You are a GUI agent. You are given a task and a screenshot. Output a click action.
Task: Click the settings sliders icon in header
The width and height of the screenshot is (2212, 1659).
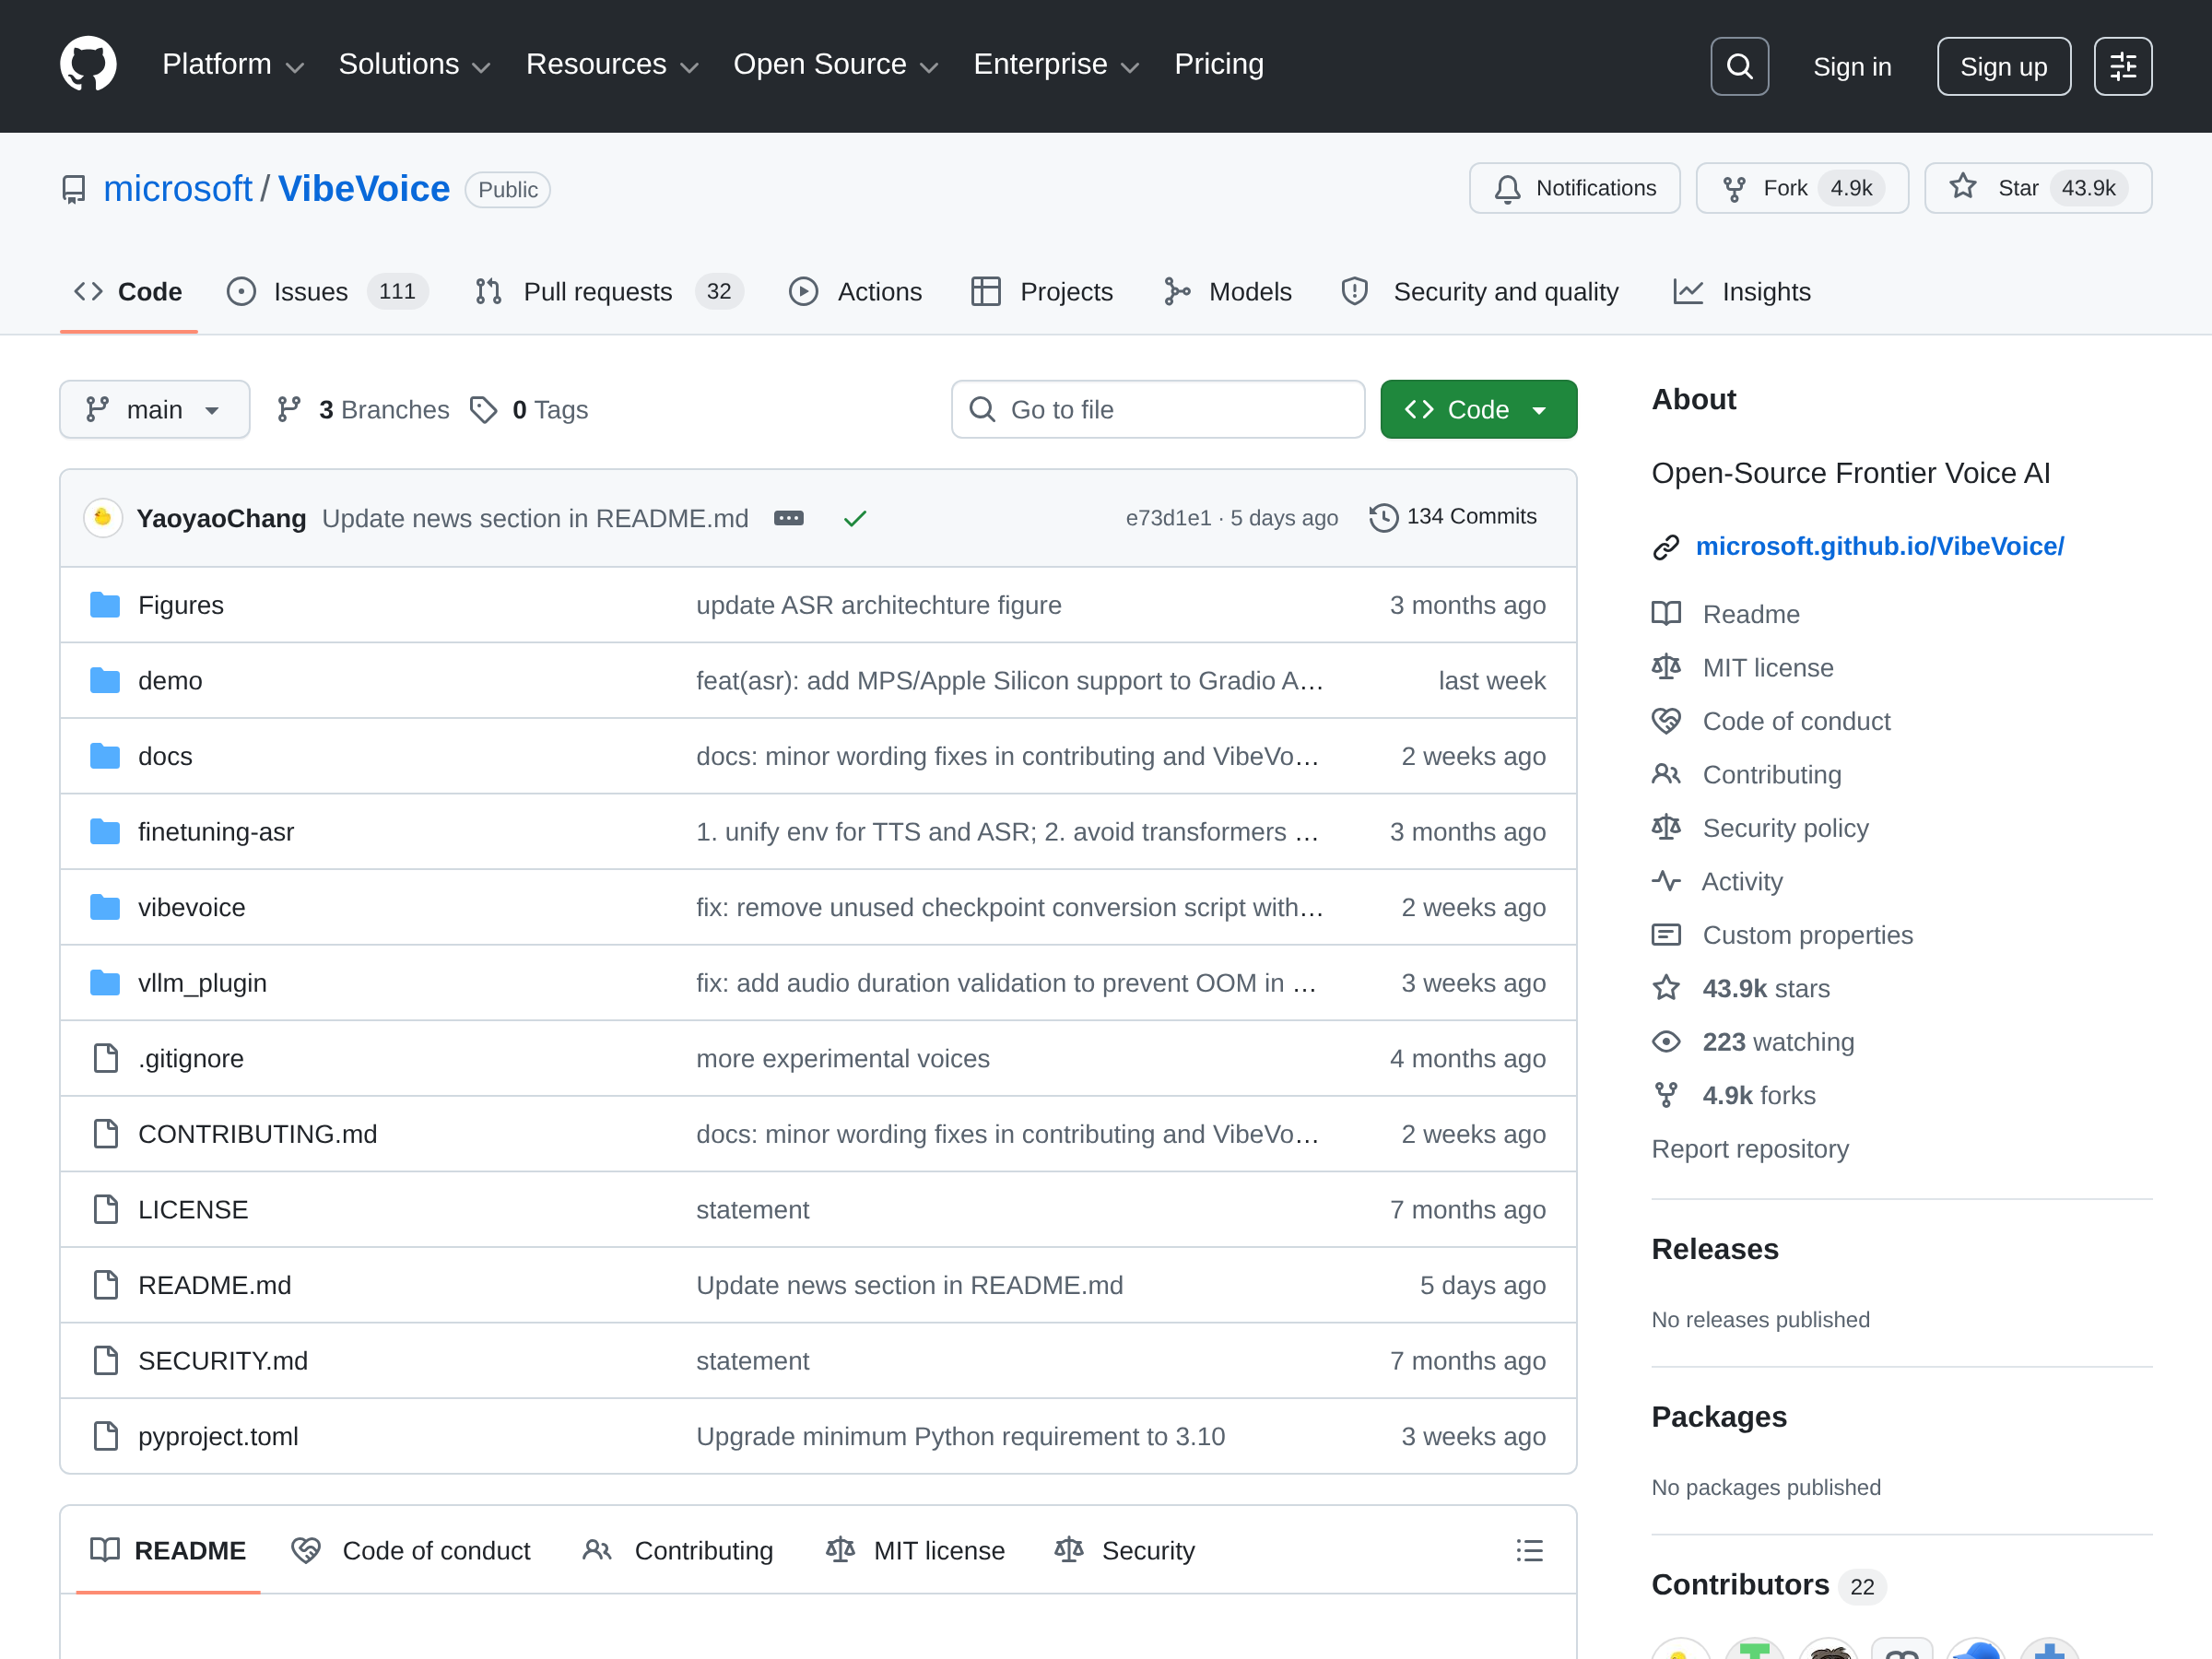pos(2122,66)
